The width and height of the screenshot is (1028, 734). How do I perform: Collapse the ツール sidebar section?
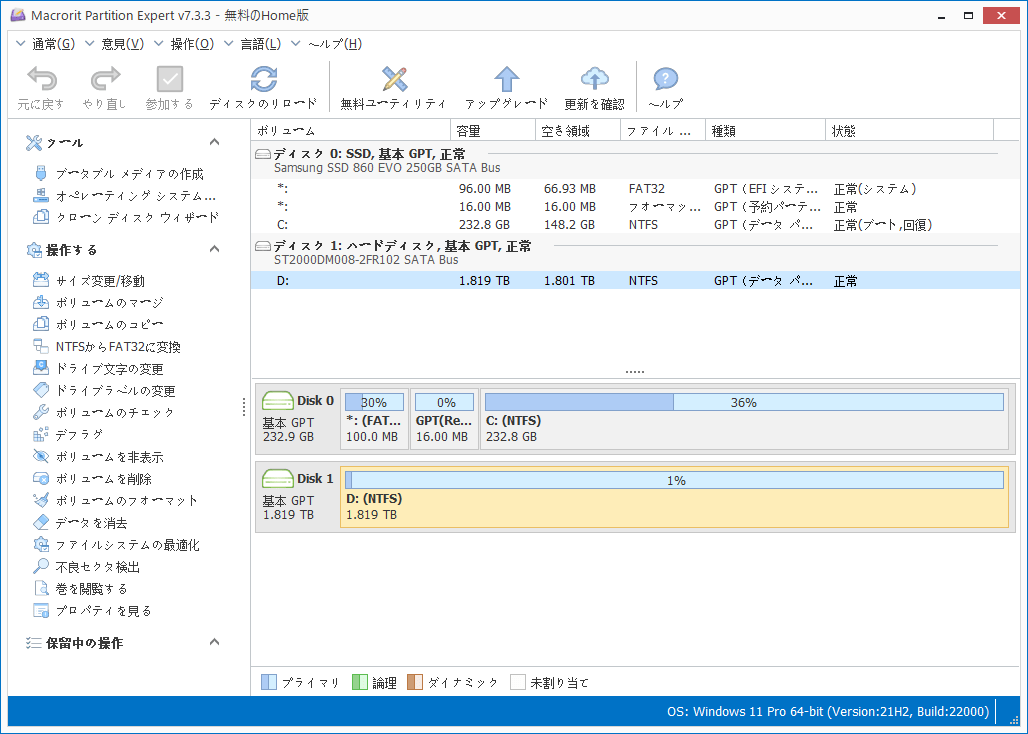[214, 142]
